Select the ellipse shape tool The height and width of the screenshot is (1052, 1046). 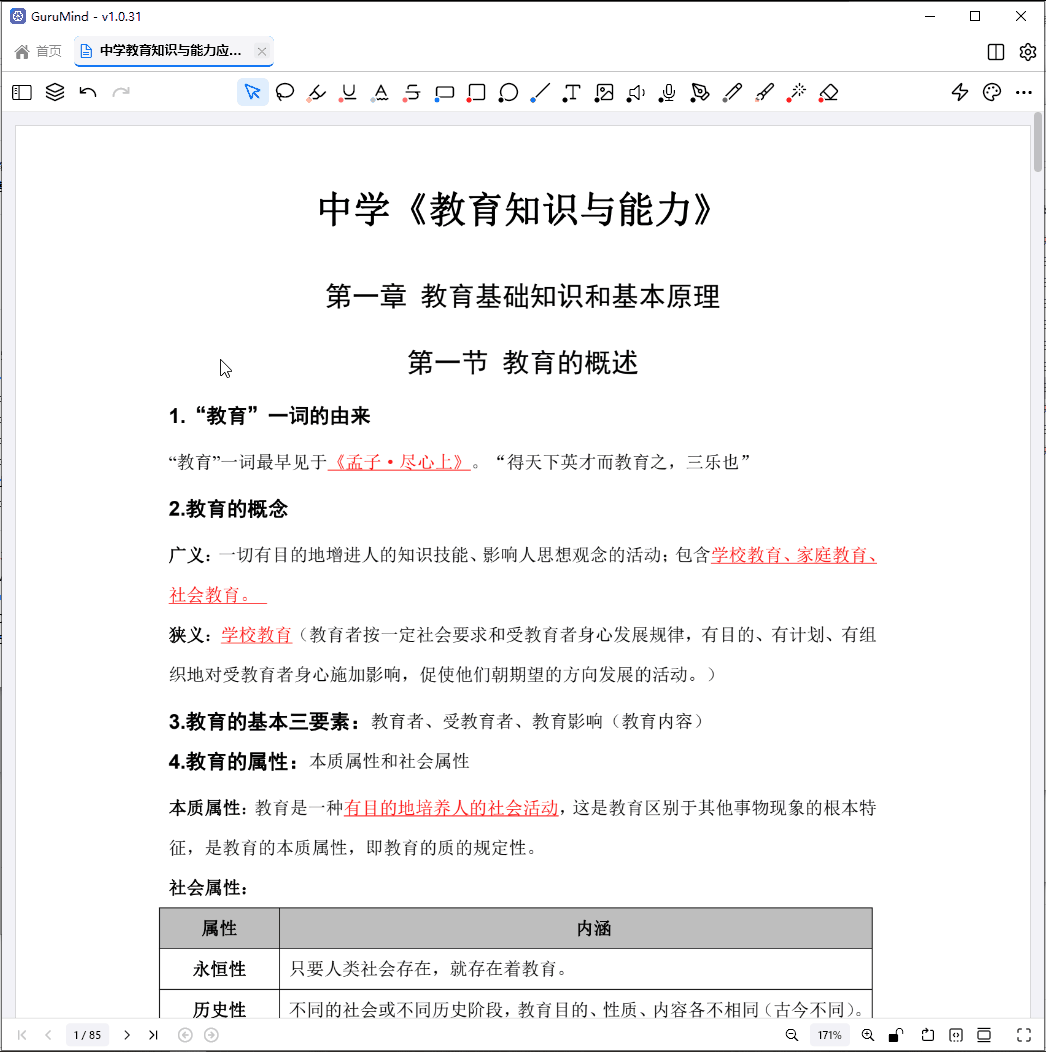pos(508,93)
